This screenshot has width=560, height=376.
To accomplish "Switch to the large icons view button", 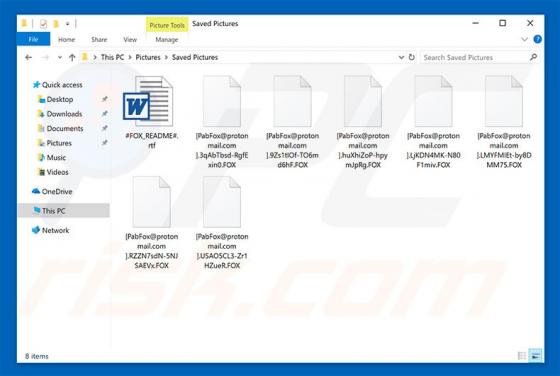I will [536, 356].
